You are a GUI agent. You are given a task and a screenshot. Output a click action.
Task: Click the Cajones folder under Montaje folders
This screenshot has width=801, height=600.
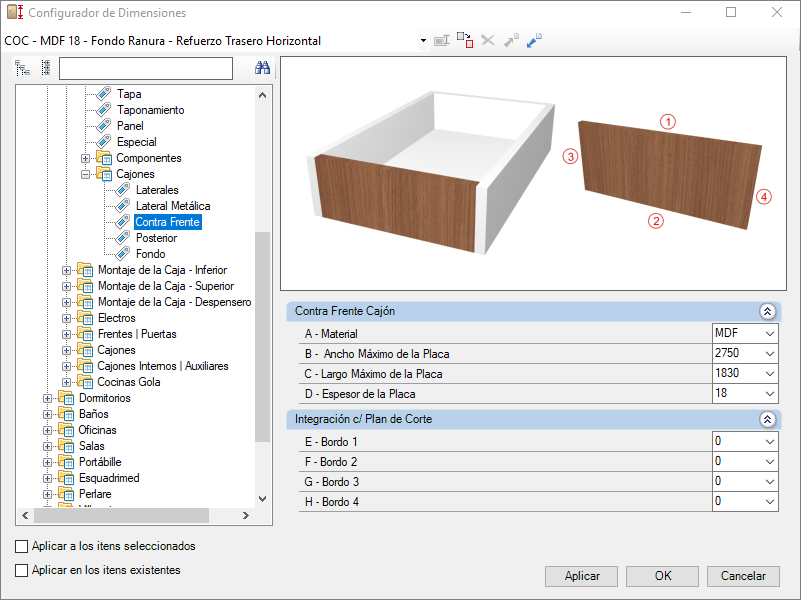tap(116, 350)
